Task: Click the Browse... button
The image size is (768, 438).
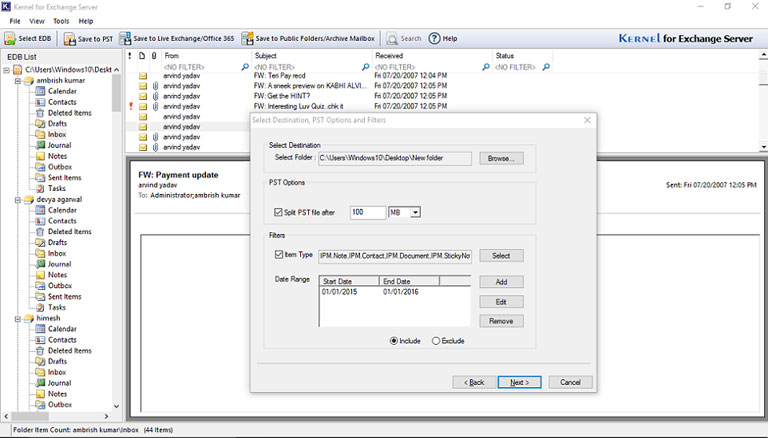Action: (x=501, y=158)
